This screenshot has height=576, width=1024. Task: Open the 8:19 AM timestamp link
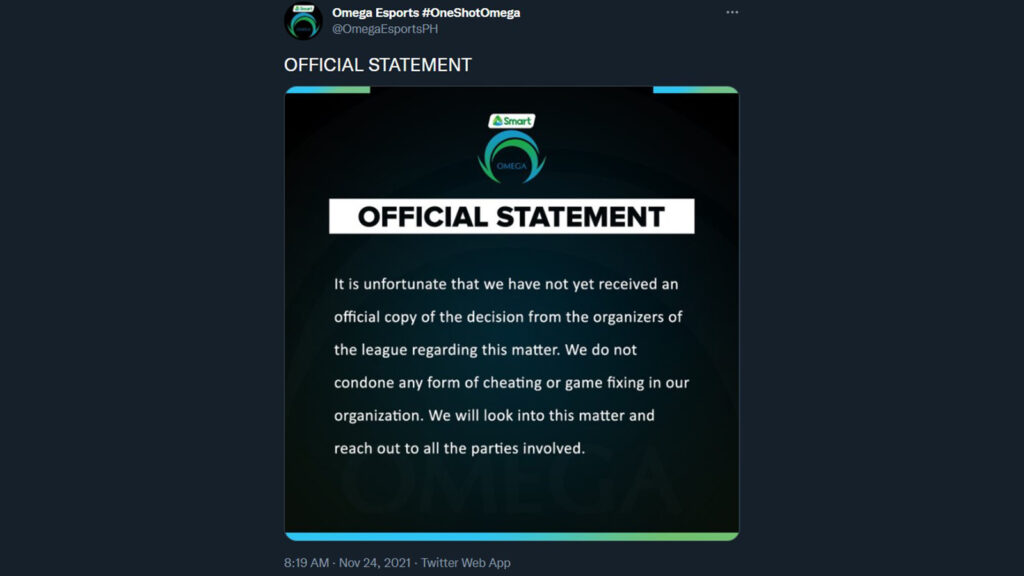pyautogui.click(x=306, y=562)
